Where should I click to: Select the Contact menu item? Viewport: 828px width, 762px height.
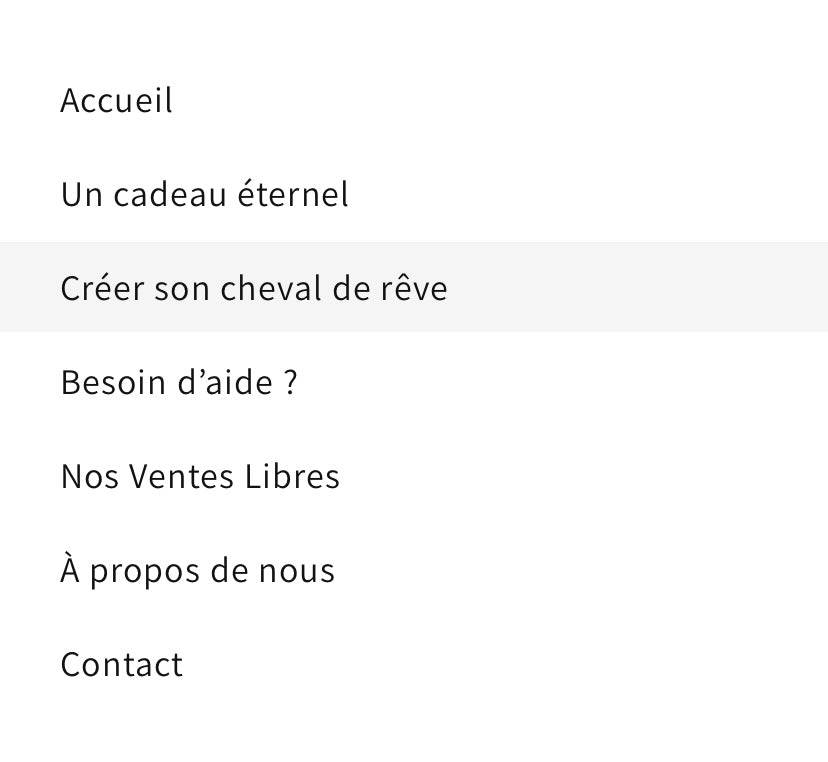point(121,664)
